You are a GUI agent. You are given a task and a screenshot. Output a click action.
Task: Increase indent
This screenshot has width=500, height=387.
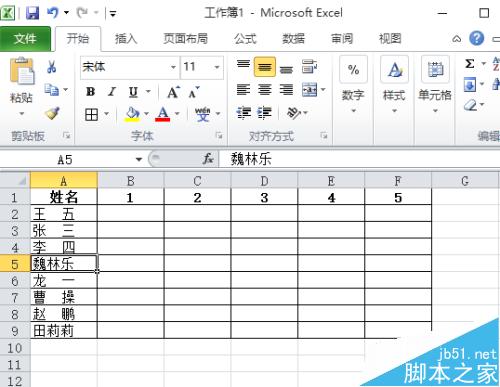pos(265,113)
